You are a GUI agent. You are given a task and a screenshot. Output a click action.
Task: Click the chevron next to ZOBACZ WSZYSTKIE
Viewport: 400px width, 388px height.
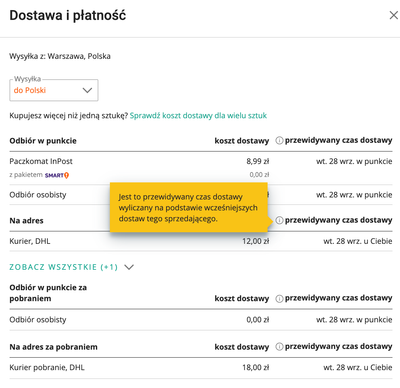pos(129,267)
